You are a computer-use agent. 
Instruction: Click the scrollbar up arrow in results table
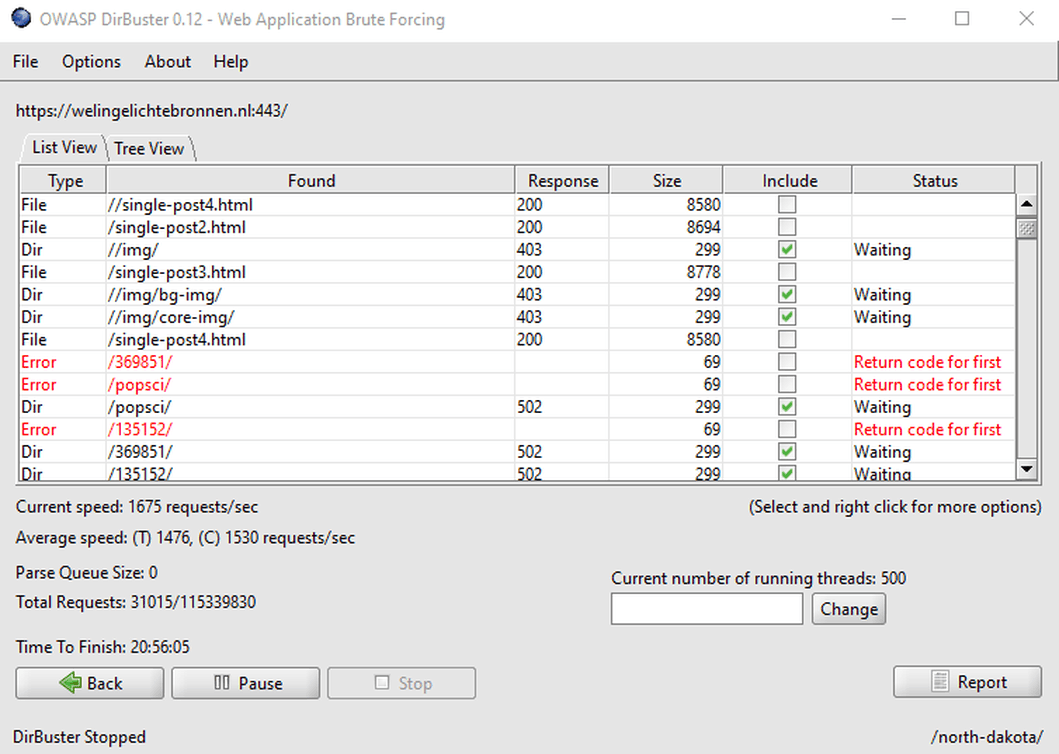click(1027, 204)
